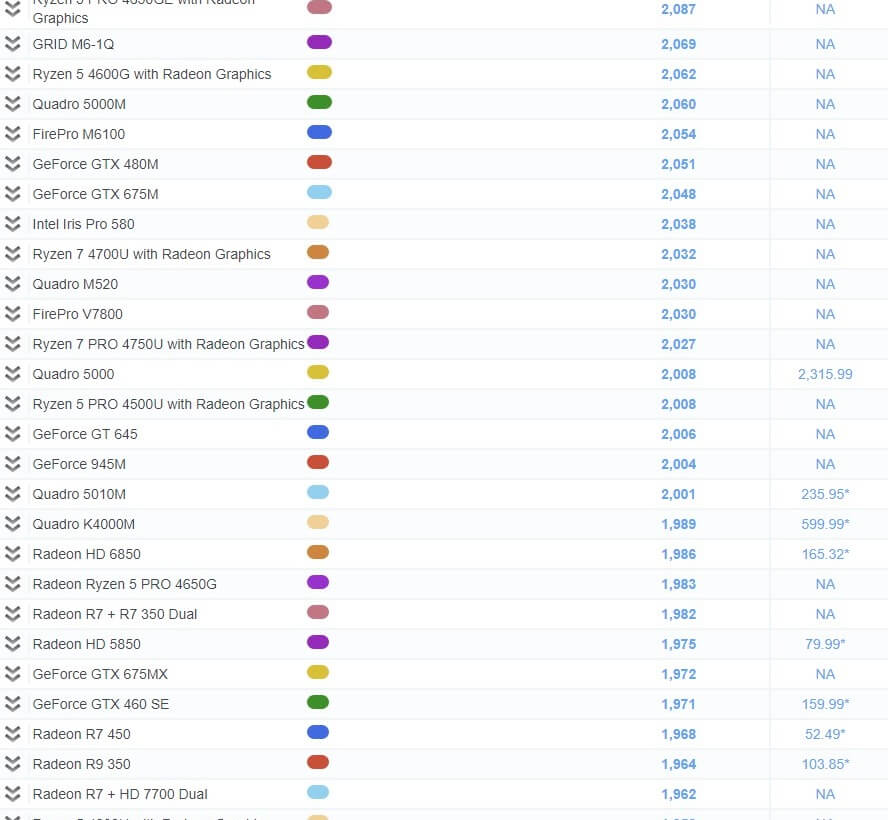Open the Intel Iris Pro 580 link
The height and width of the screenshot is (820, 888).
coord(83,224)
